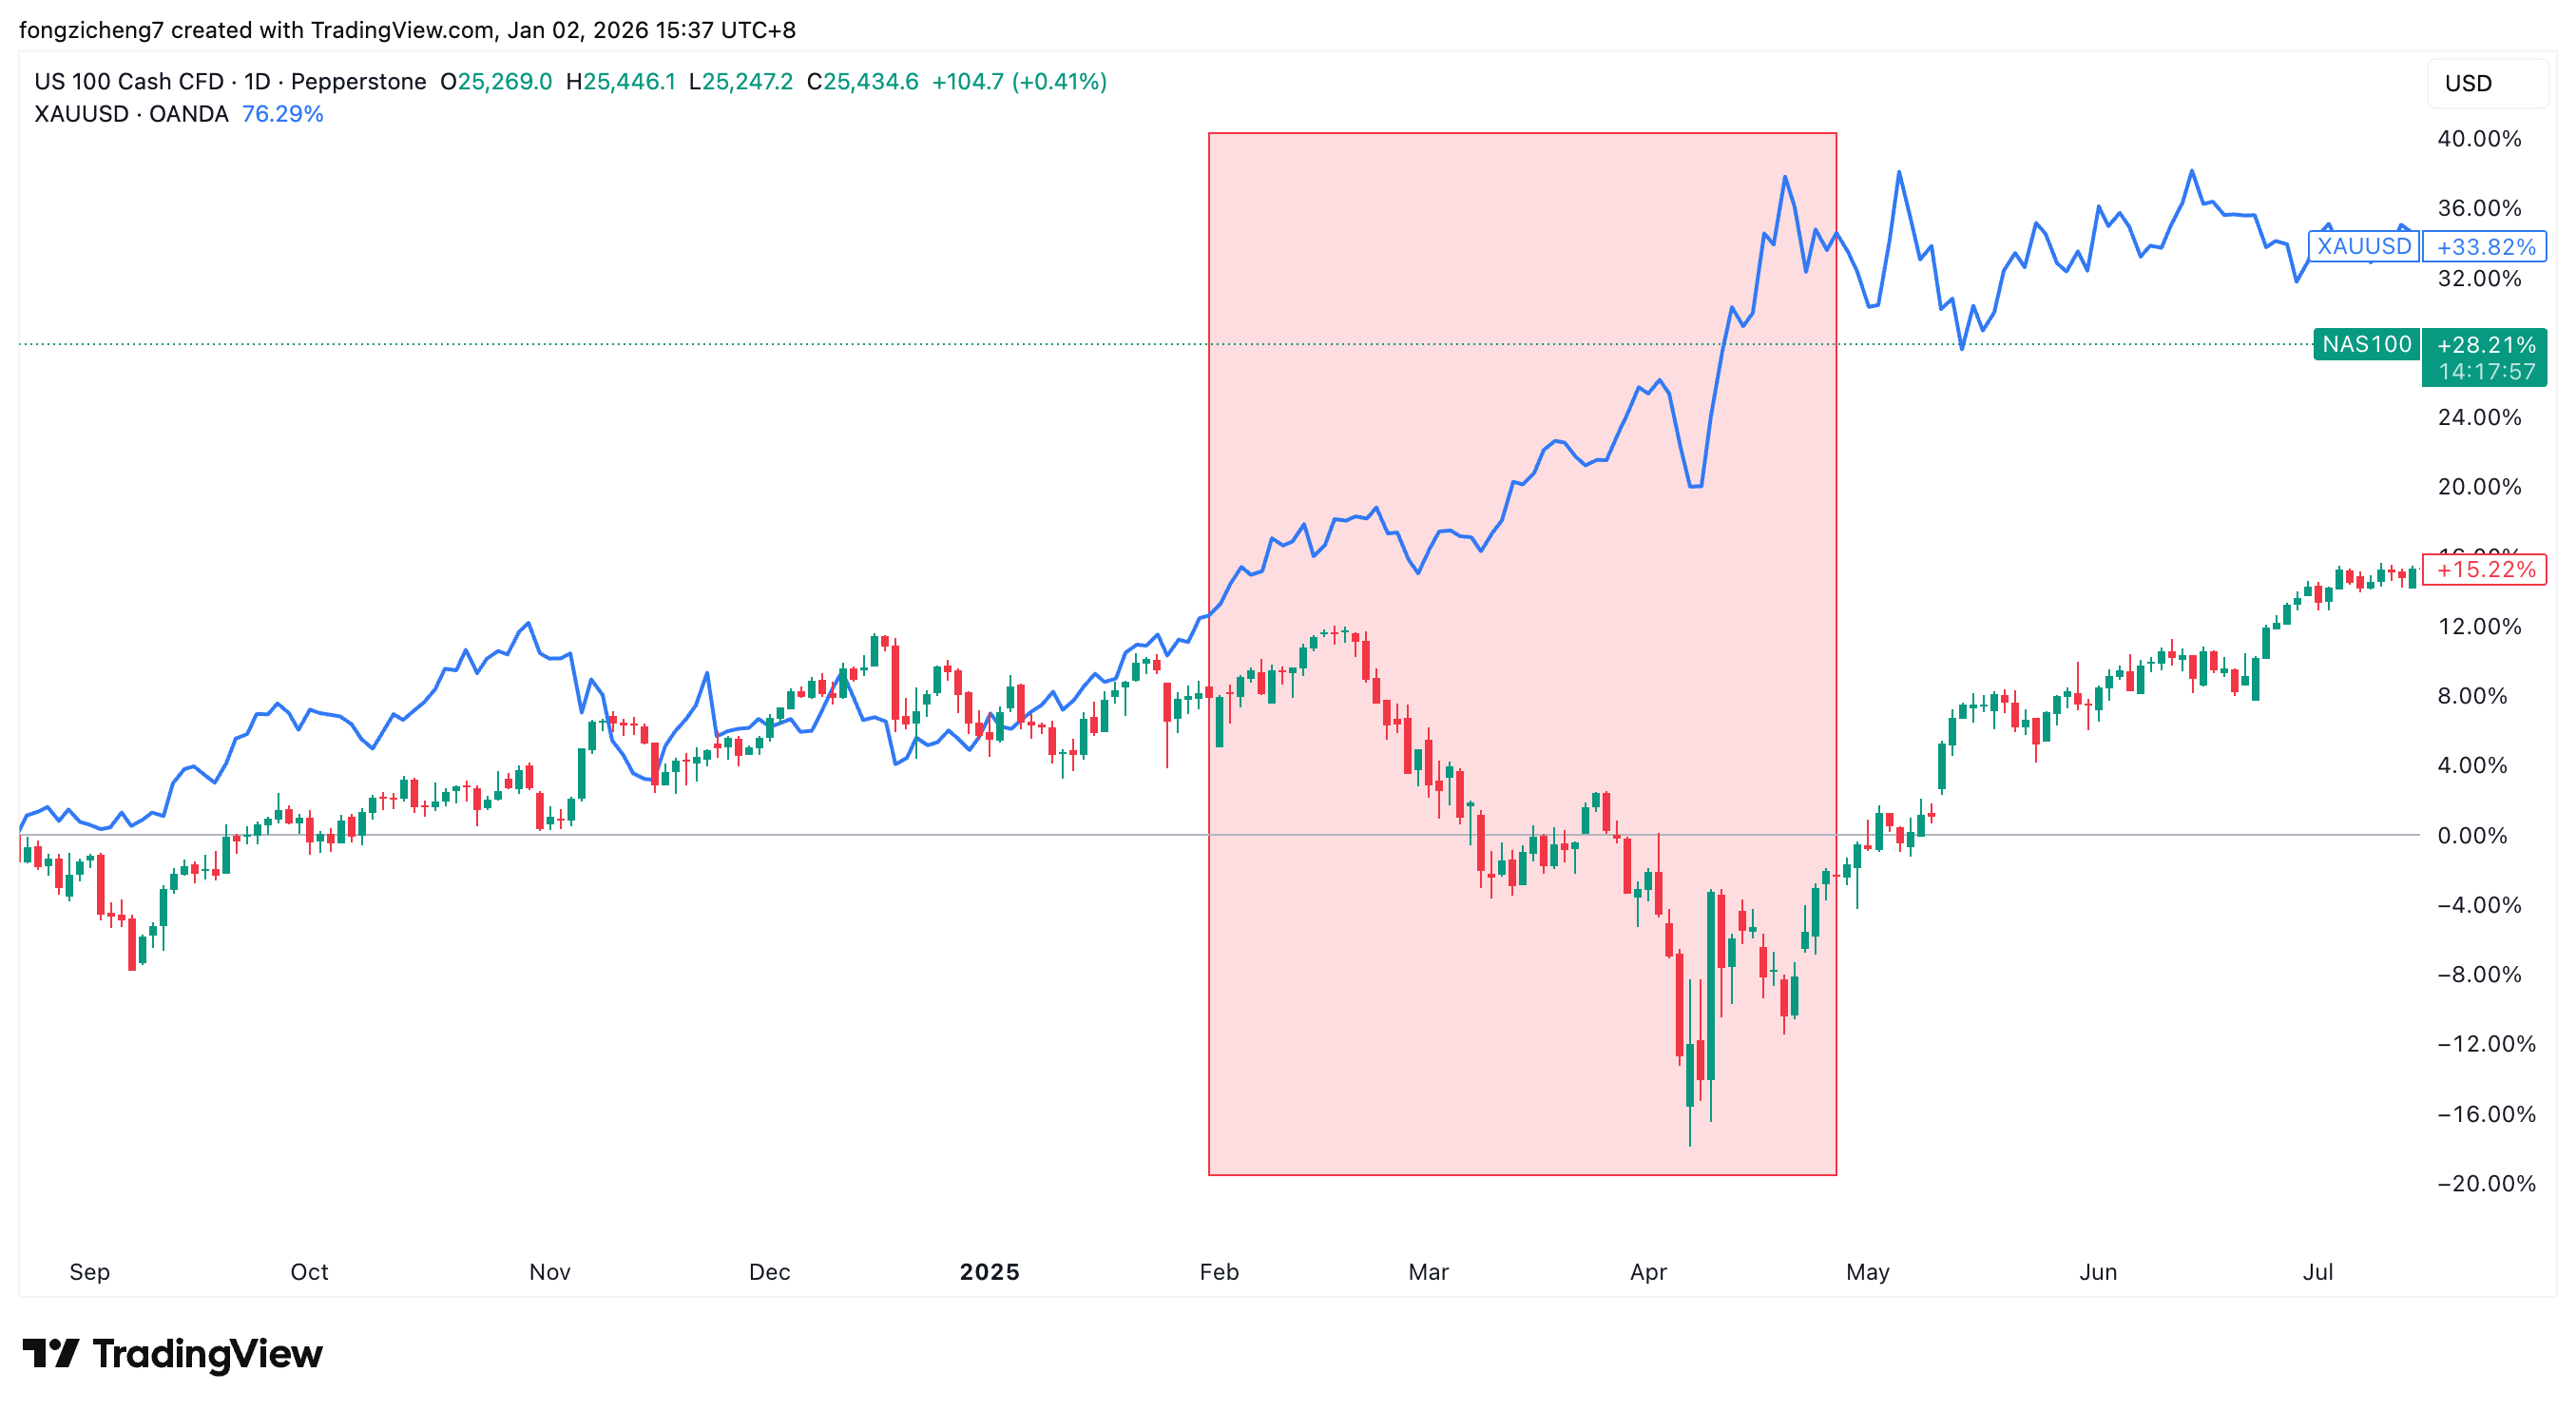
Task: Click the Apr label on time axis
Action: click(x=1648, y=1272)
